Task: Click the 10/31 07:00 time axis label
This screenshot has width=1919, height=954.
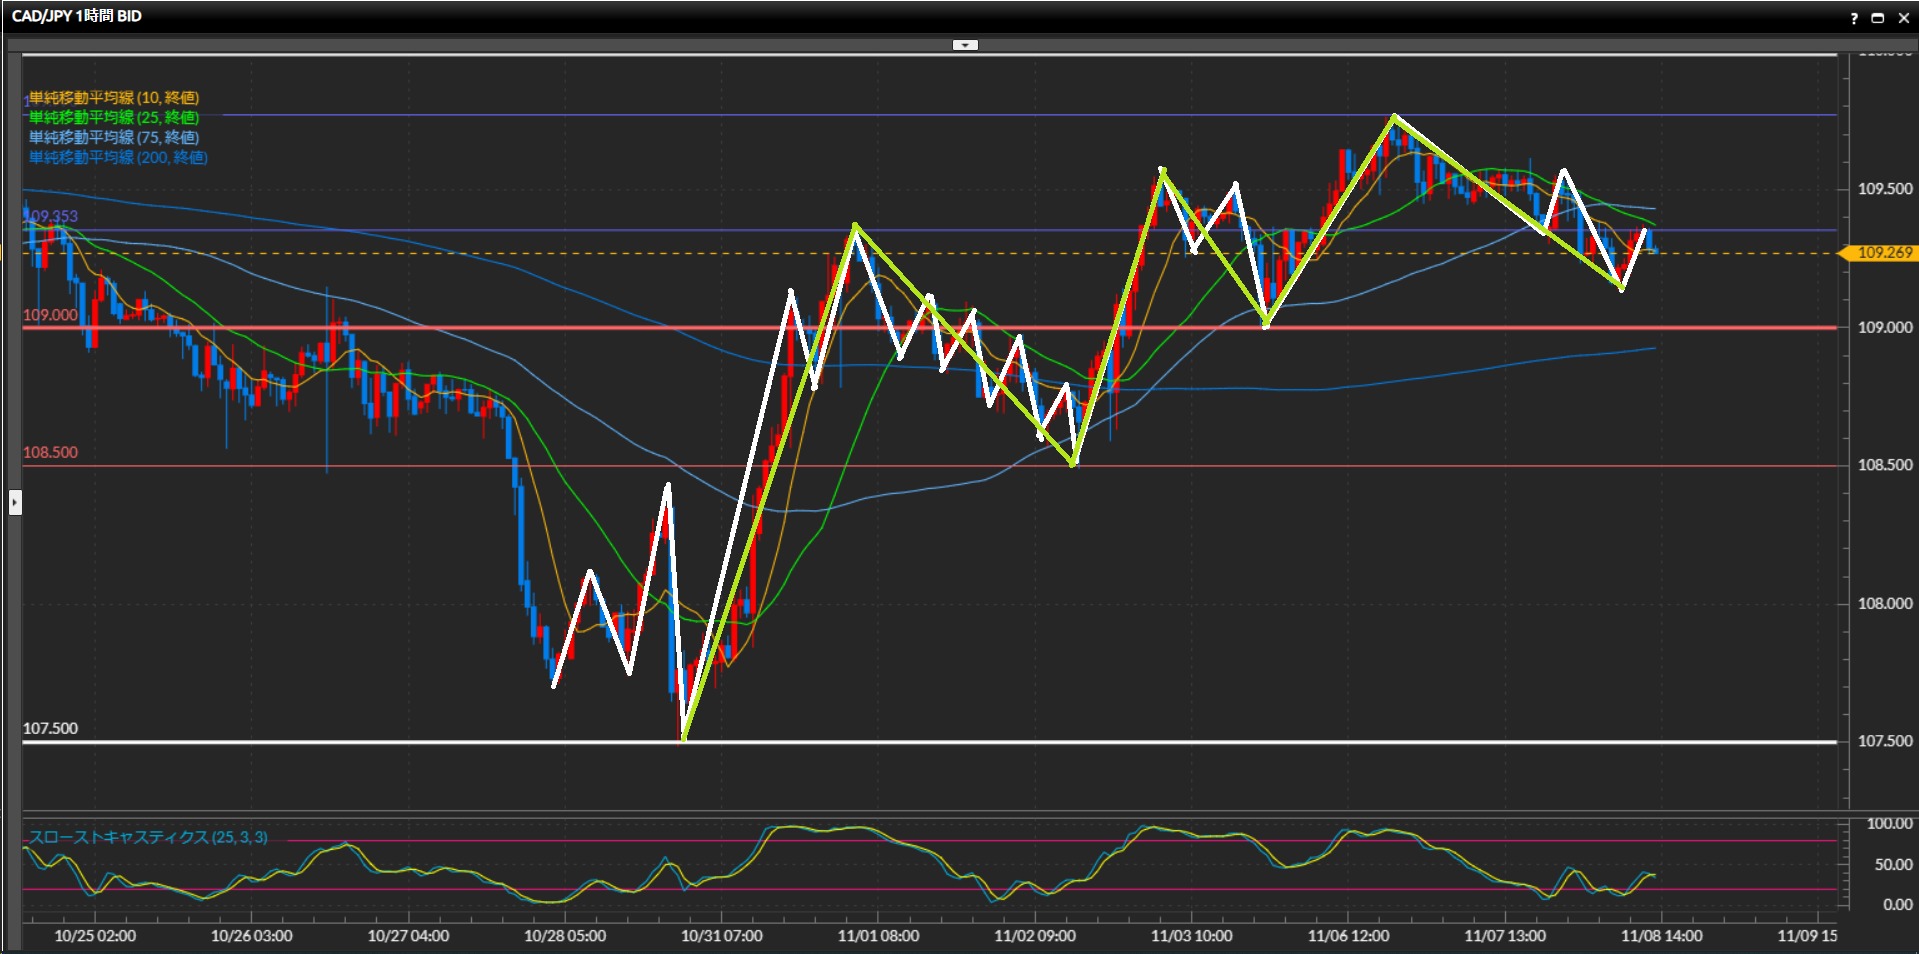Action: point(721,936)
